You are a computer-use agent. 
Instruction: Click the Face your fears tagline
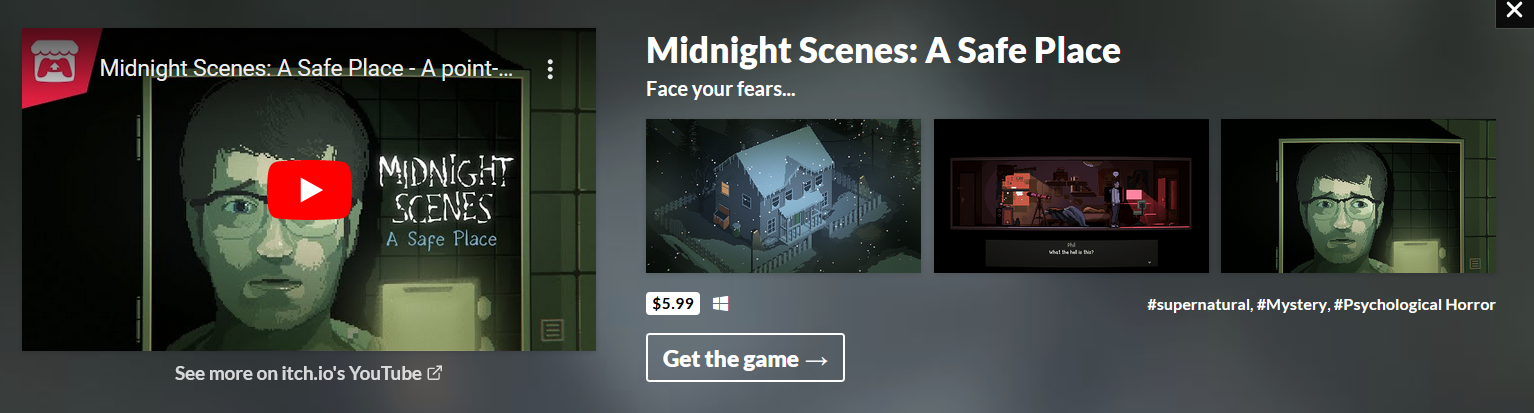click(720, 90)
